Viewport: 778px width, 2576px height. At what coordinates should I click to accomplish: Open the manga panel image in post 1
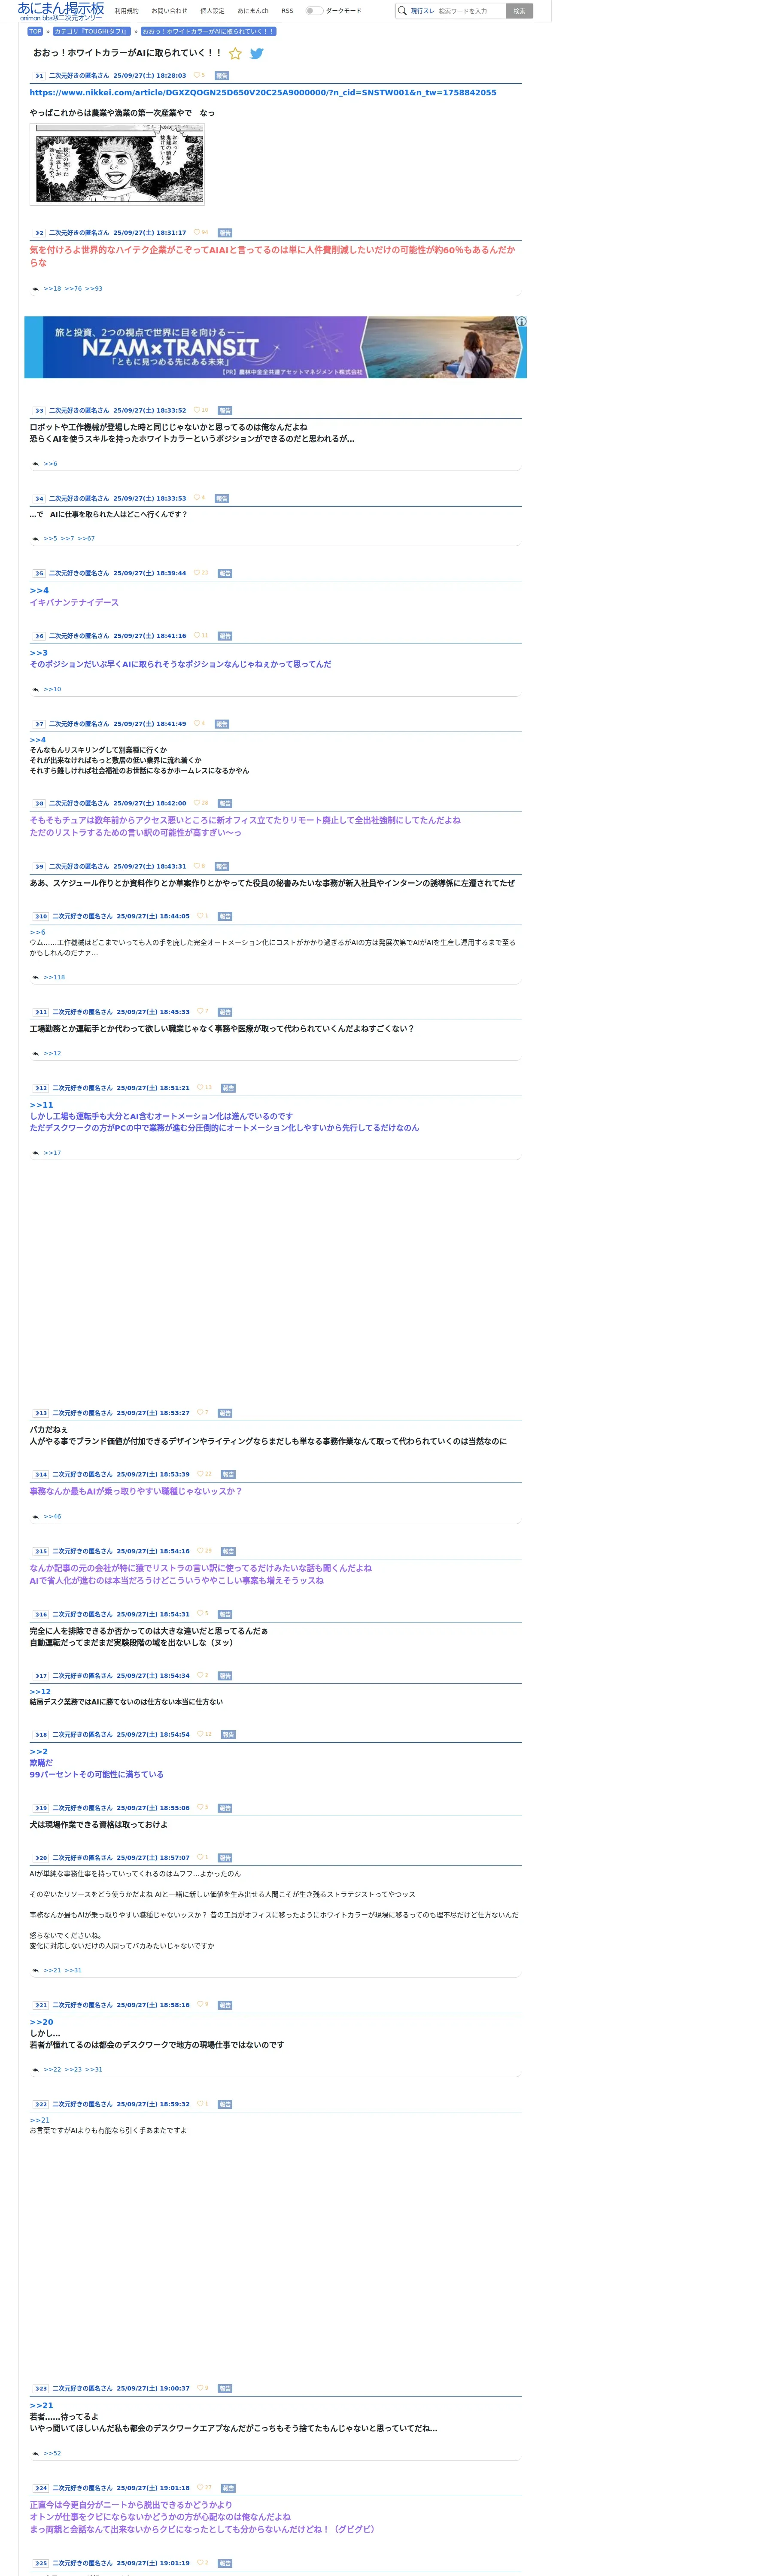click(x=117, y=163)
